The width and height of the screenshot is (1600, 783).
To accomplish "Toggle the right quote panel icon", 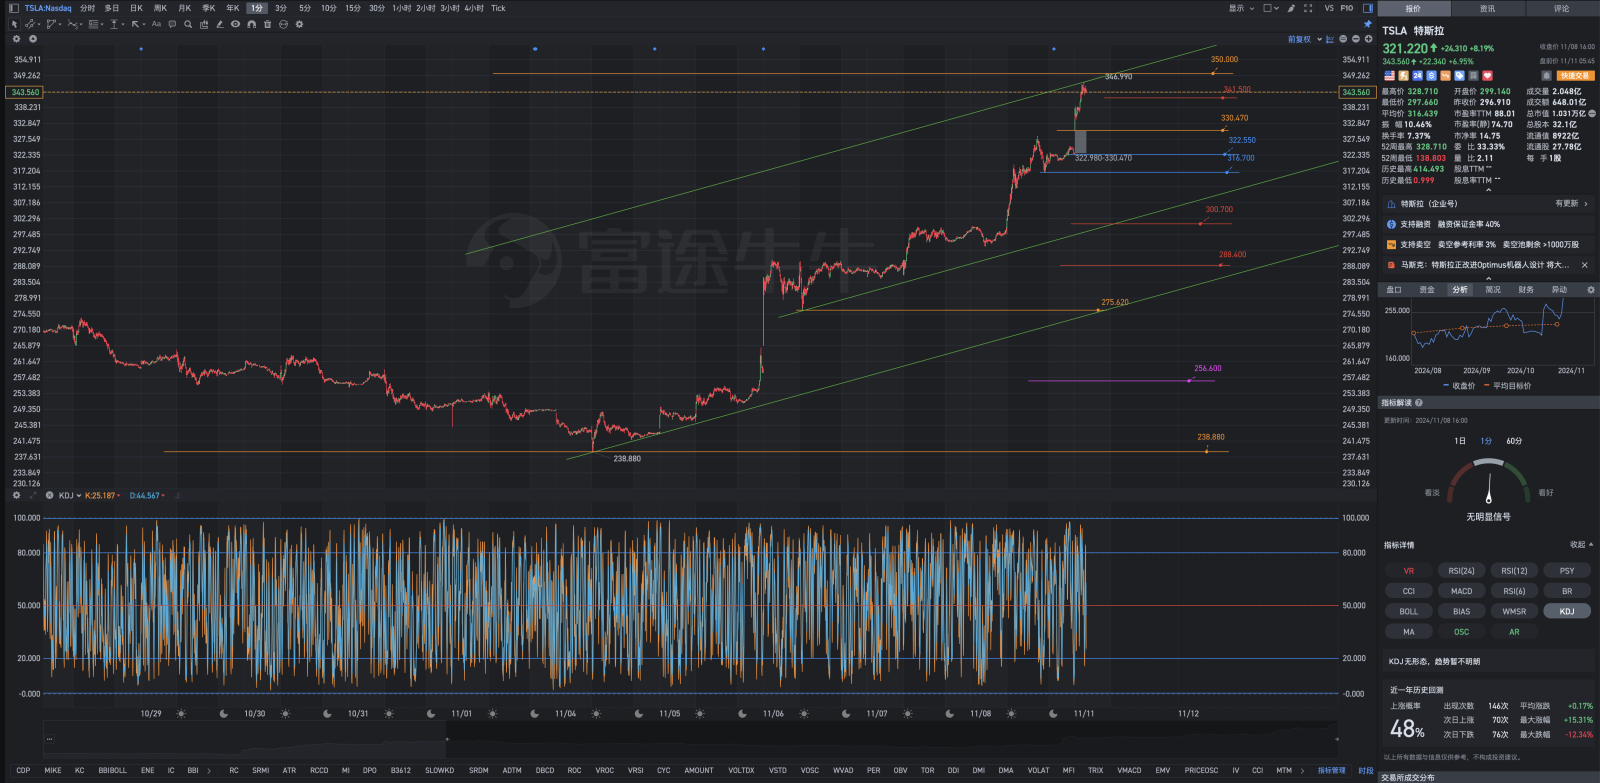I will click(1368, 8).
